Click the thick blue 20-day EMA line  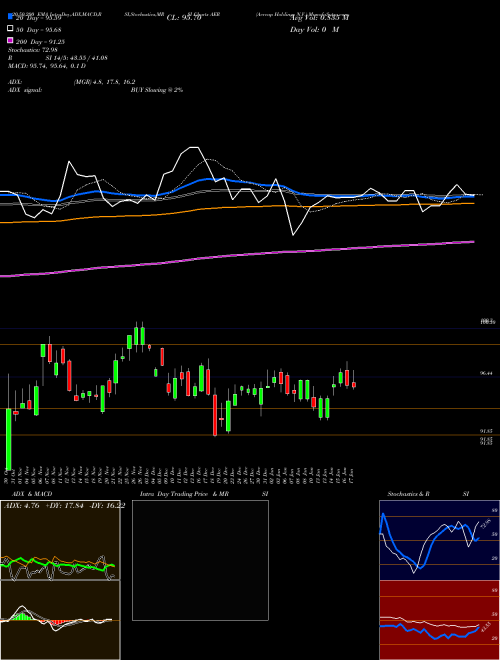point(237,182)
